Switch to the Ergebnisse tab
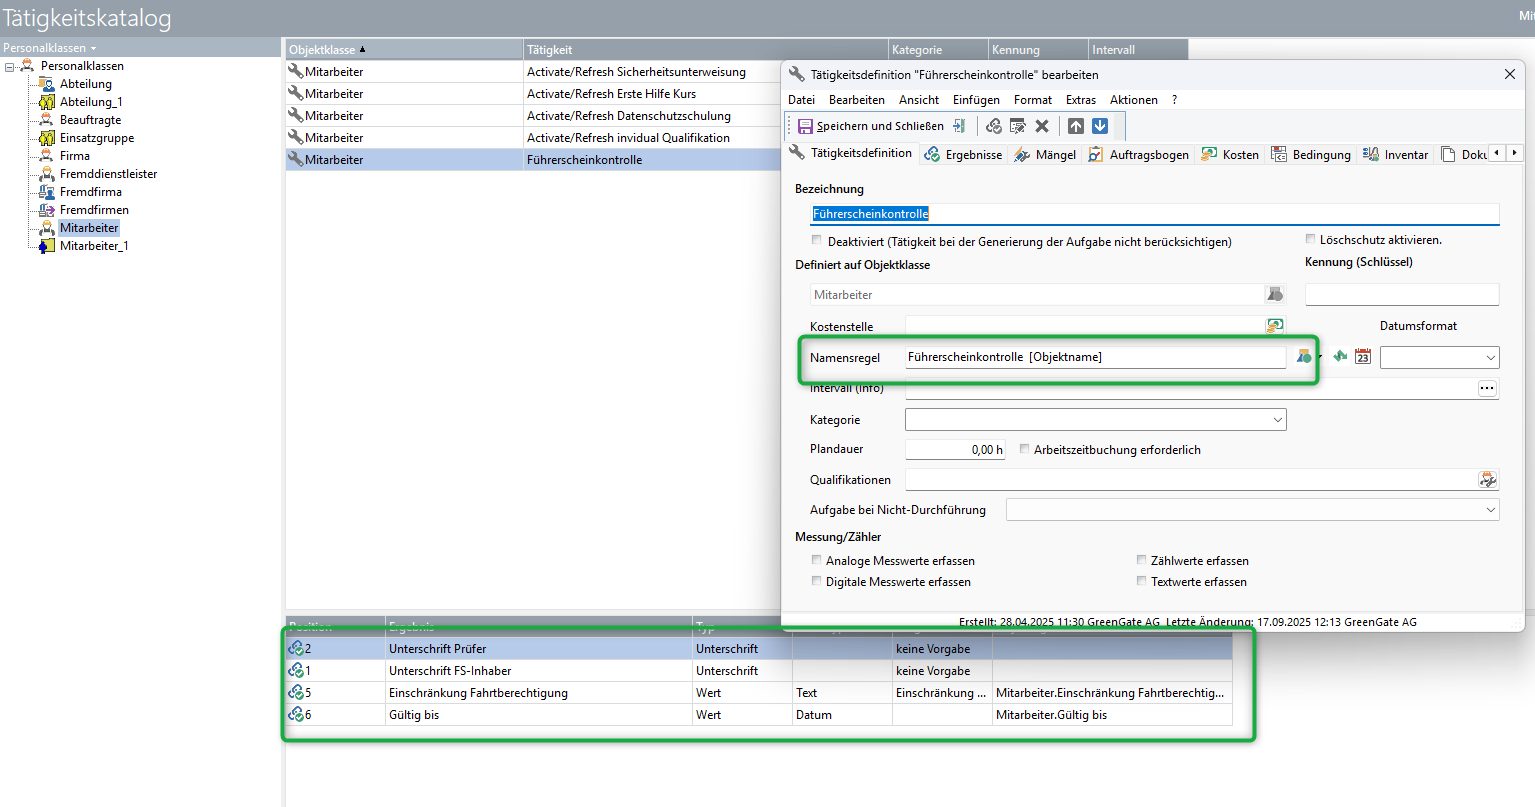 (x=964, y=155)
